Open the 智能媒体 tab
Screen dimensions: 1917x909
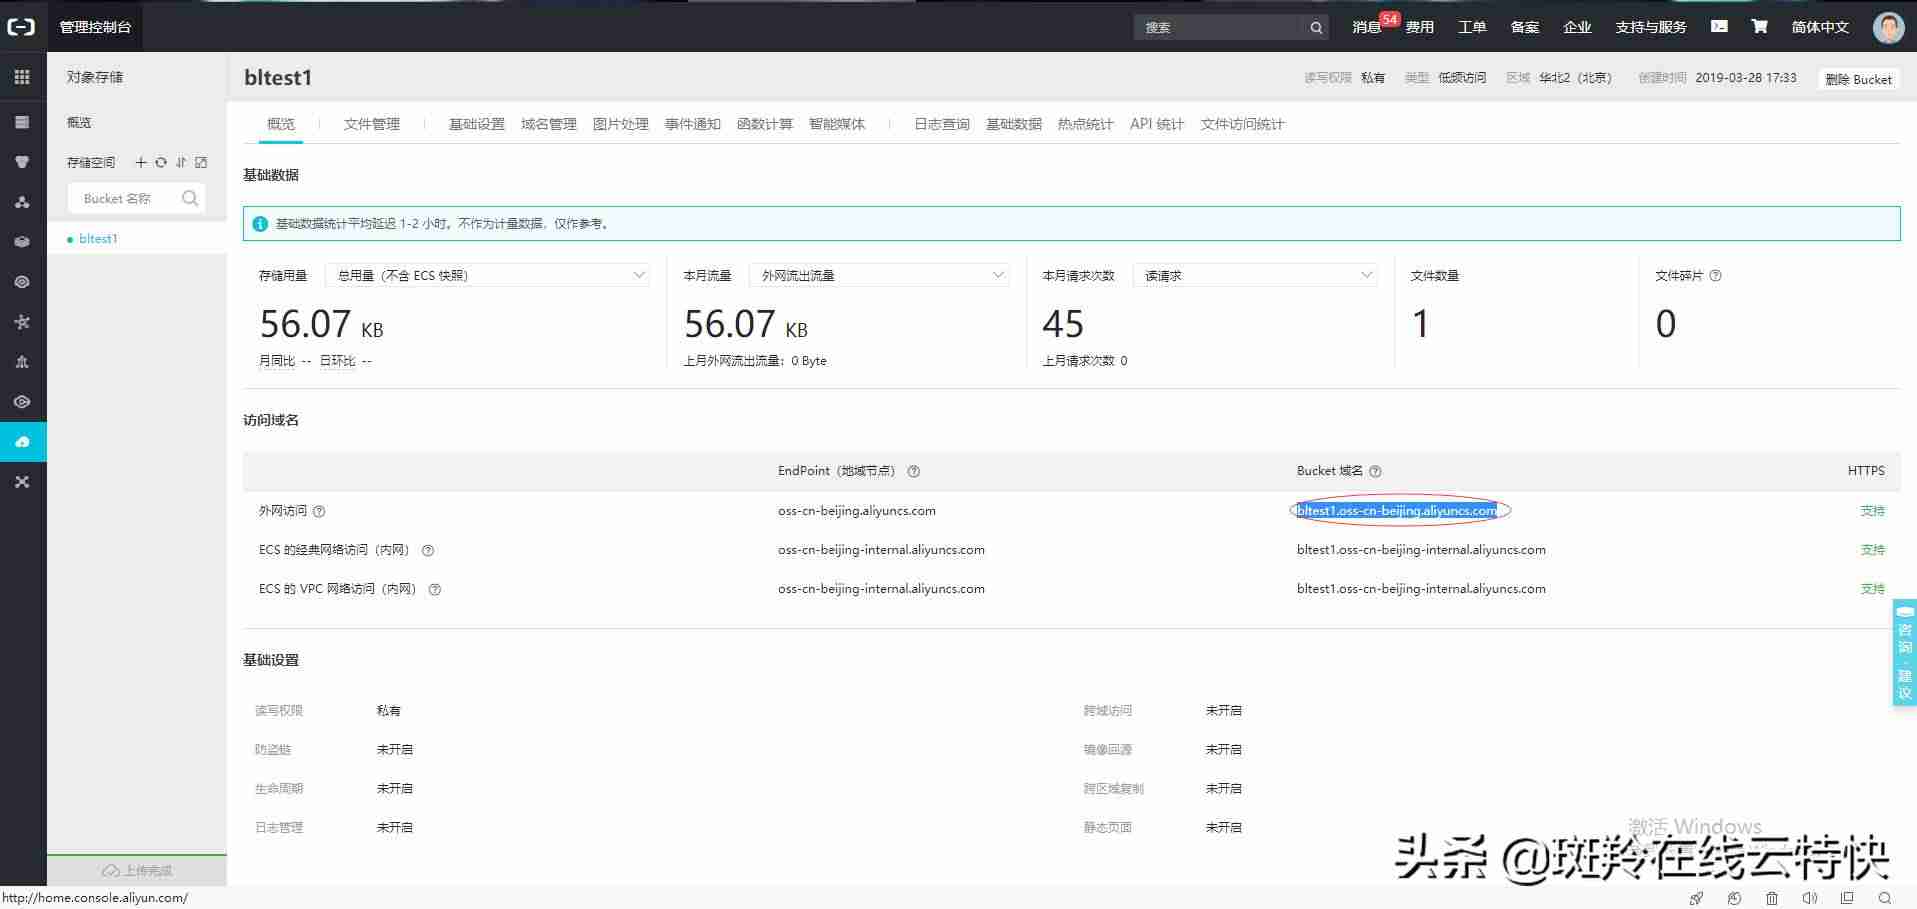(837, 124)
